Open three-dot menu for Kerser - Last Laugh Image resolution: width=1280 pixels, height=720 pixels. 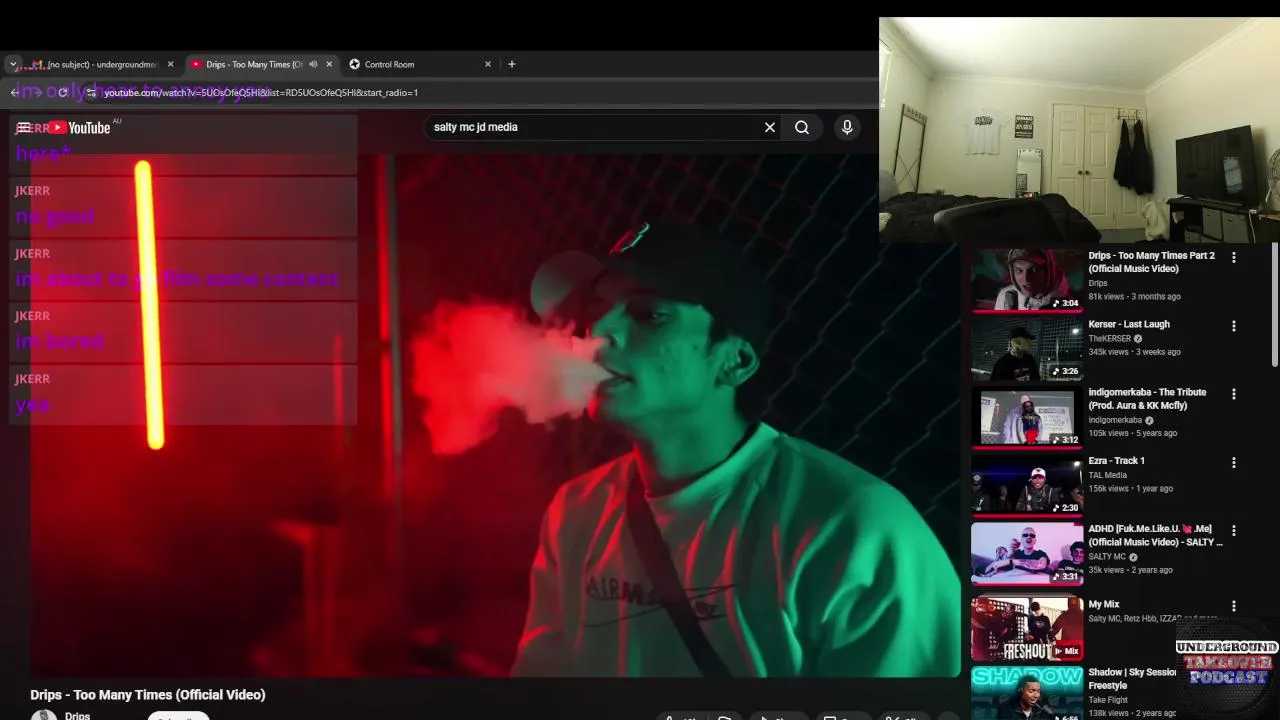pos(1233,326)
